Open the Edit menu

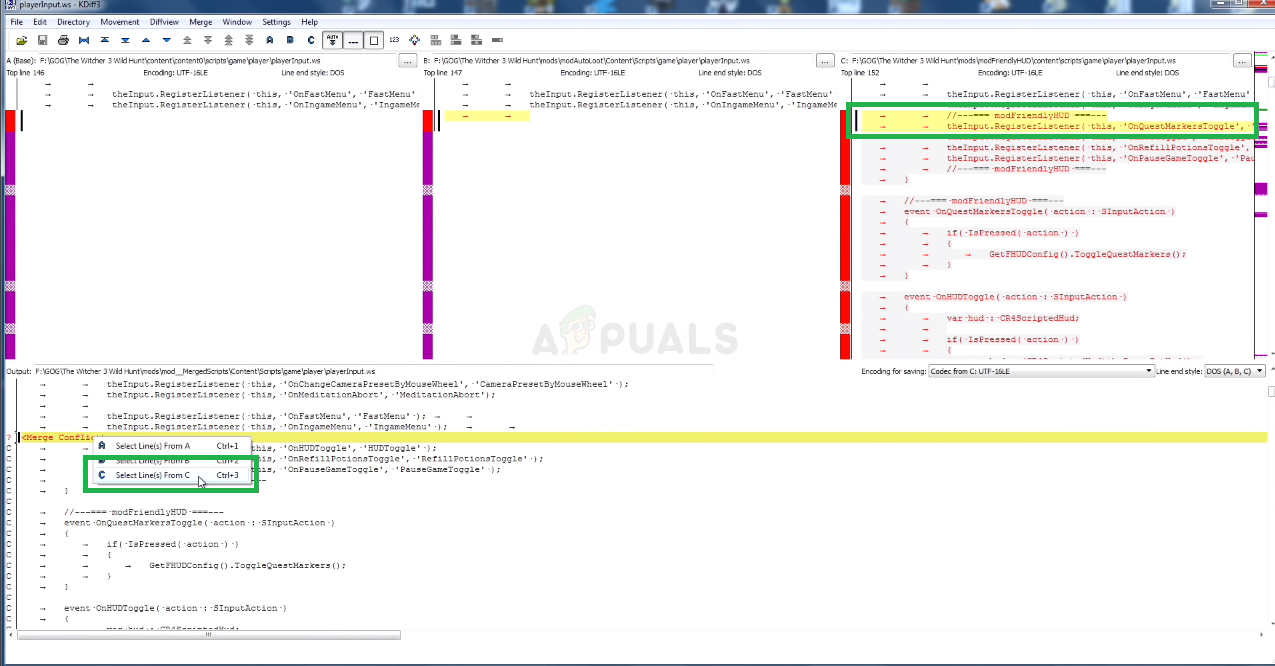tap(40, 21)
